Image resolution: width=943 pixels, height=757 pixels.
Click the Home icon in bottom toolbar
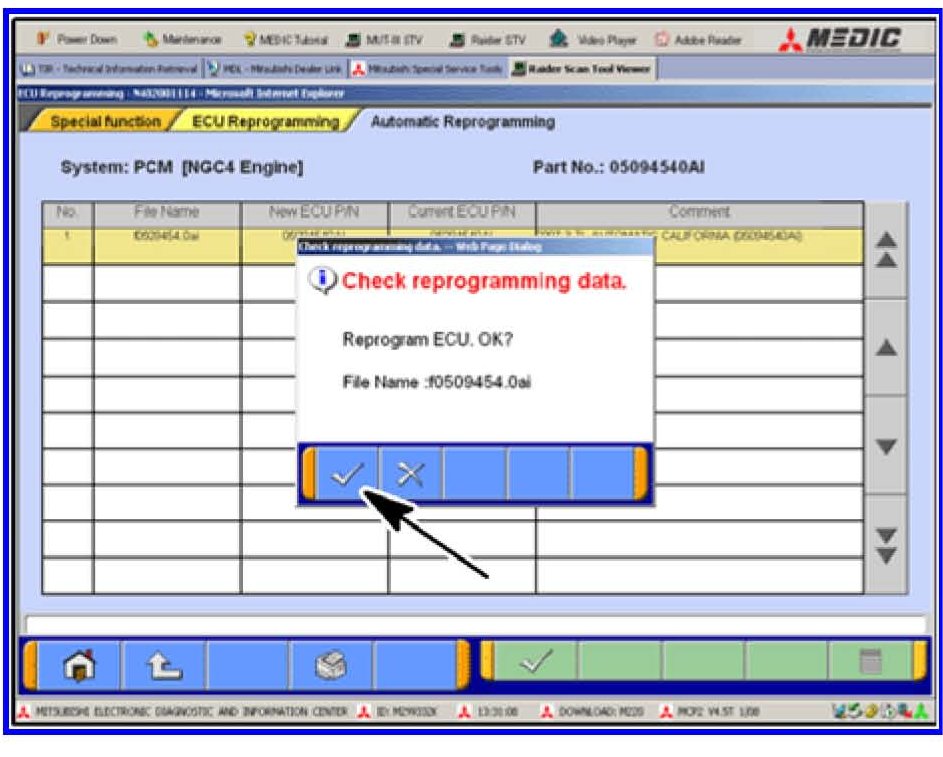click(x=79, y=664)
